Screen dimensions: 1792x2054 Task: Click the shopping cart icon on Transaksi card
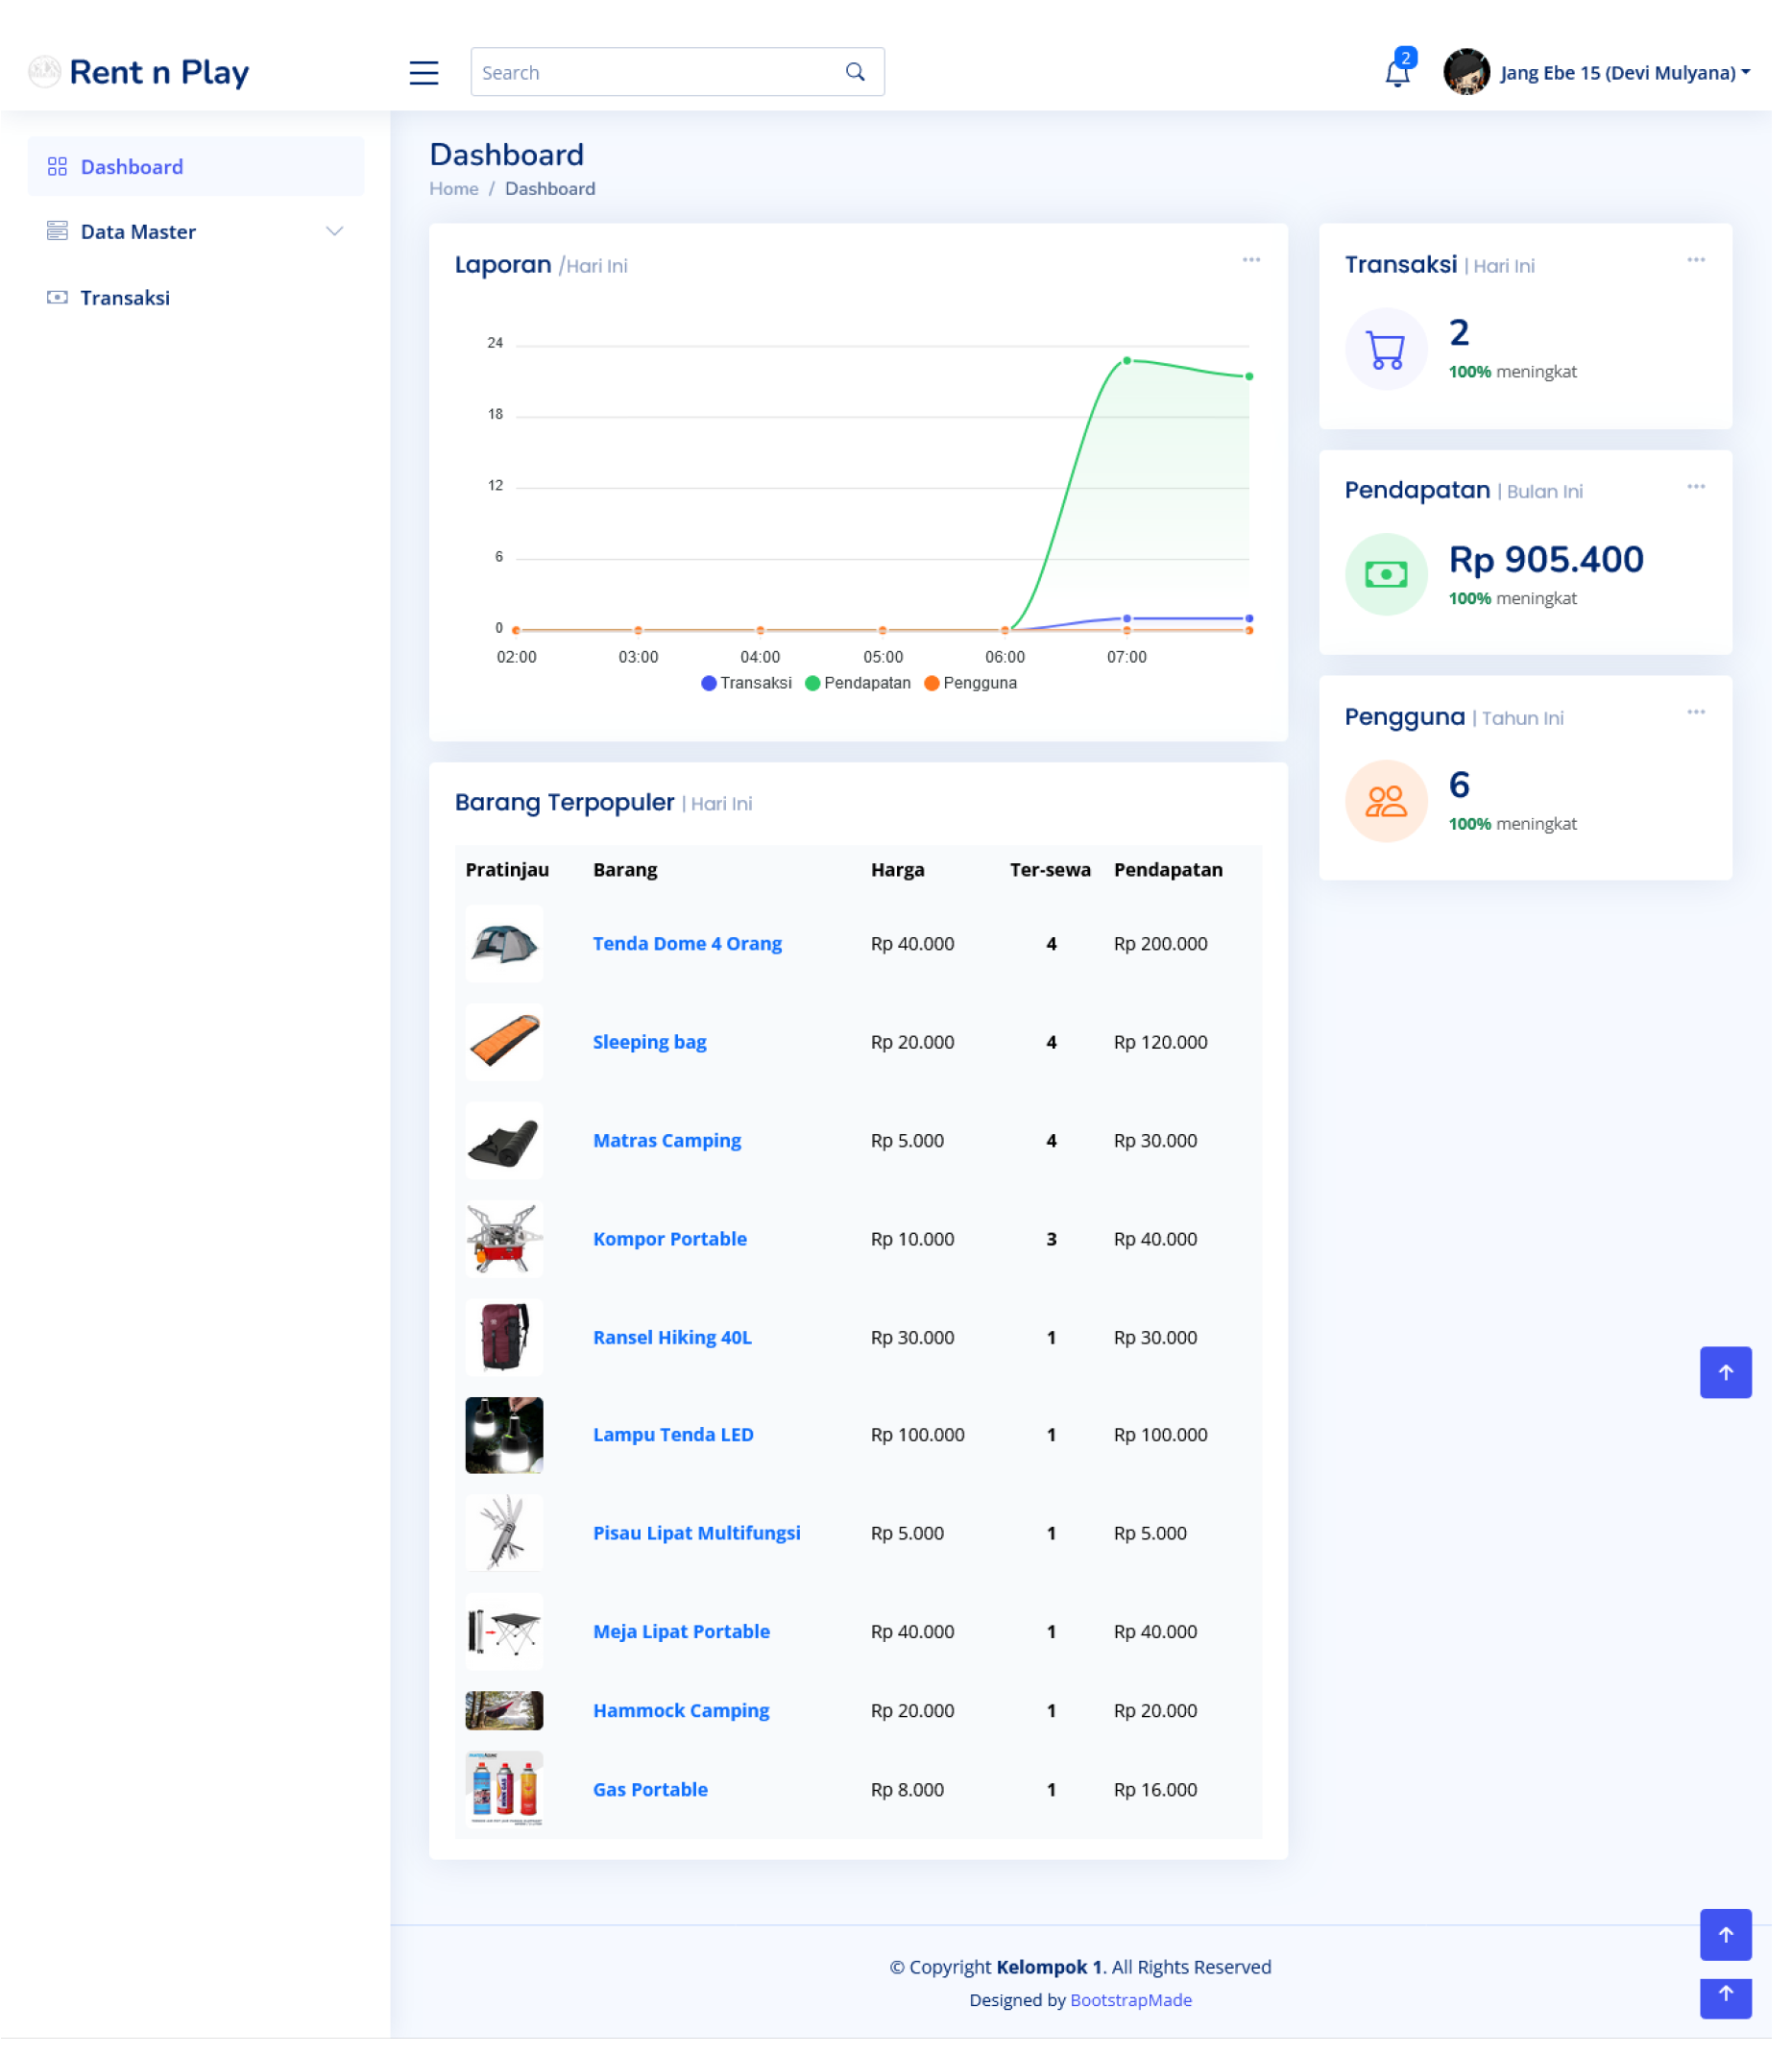(x=1386, y=349)
